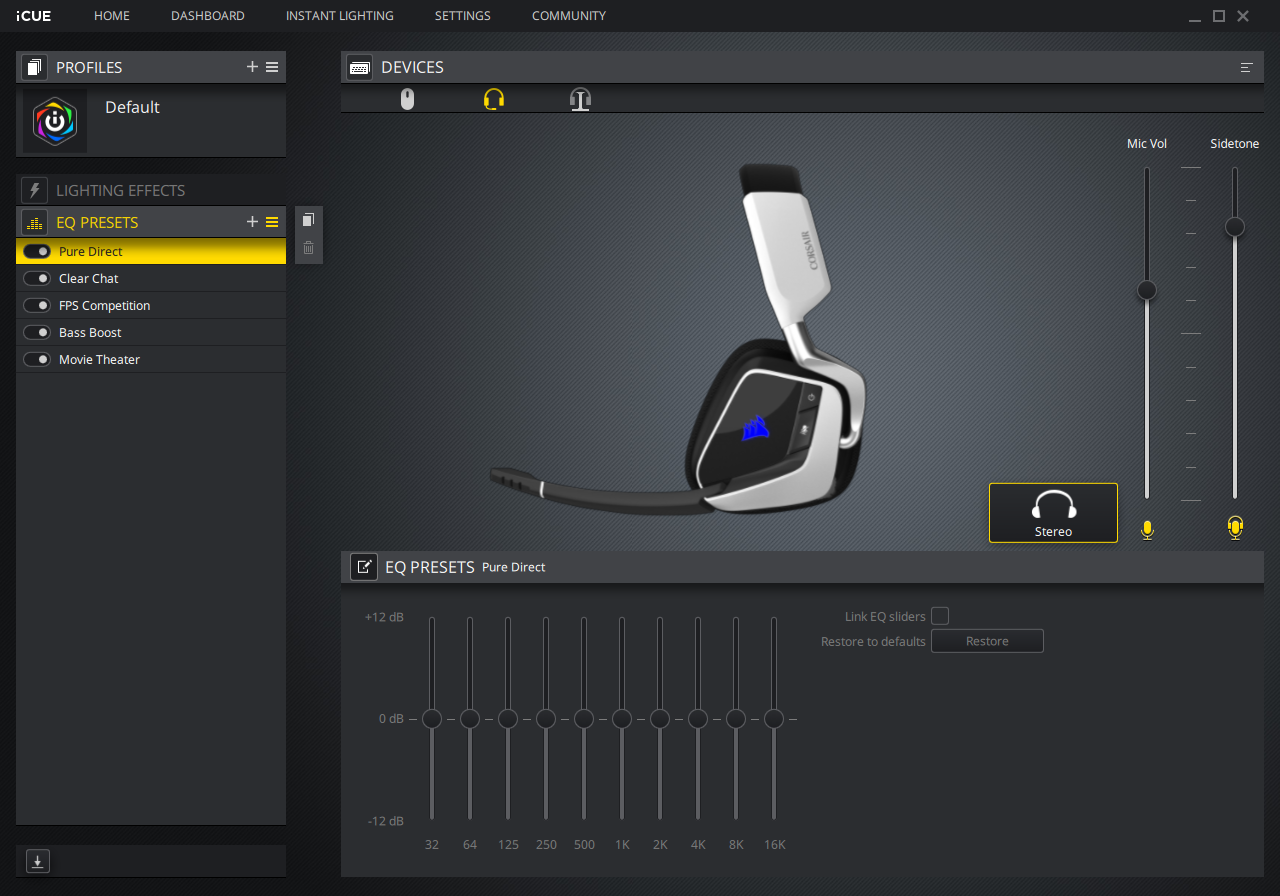Open the Devices panel menu icon

[x=1247, y=67]
